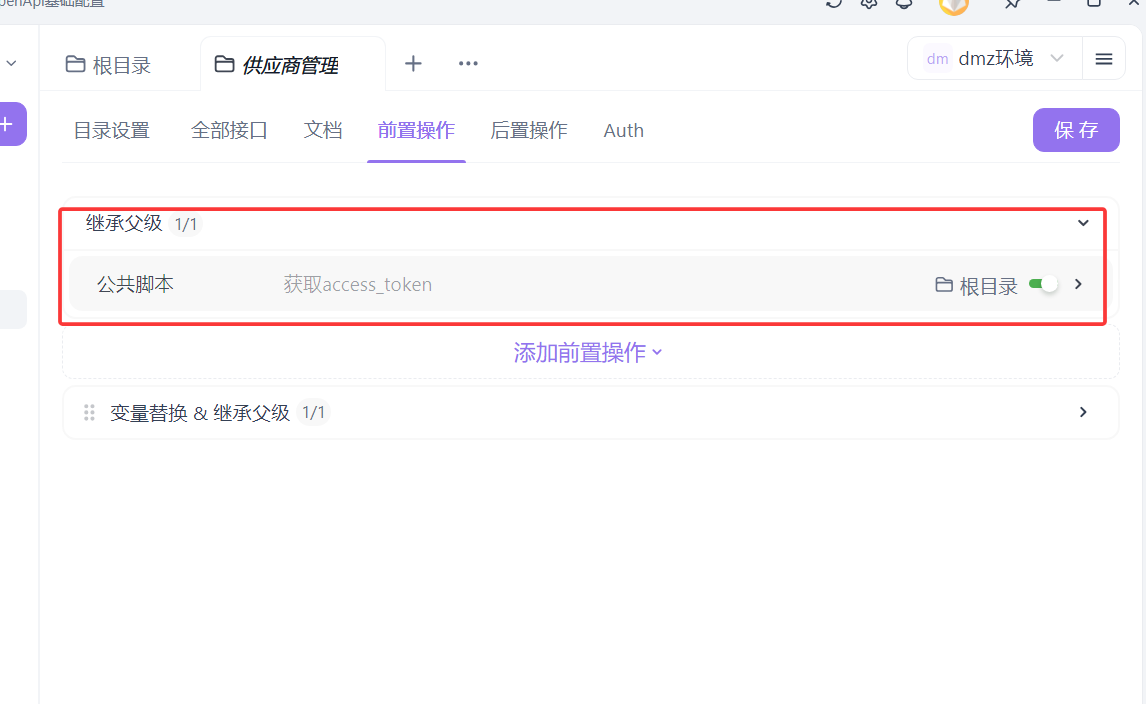Add a new tab with the plus icon

[x=413, y=63]
